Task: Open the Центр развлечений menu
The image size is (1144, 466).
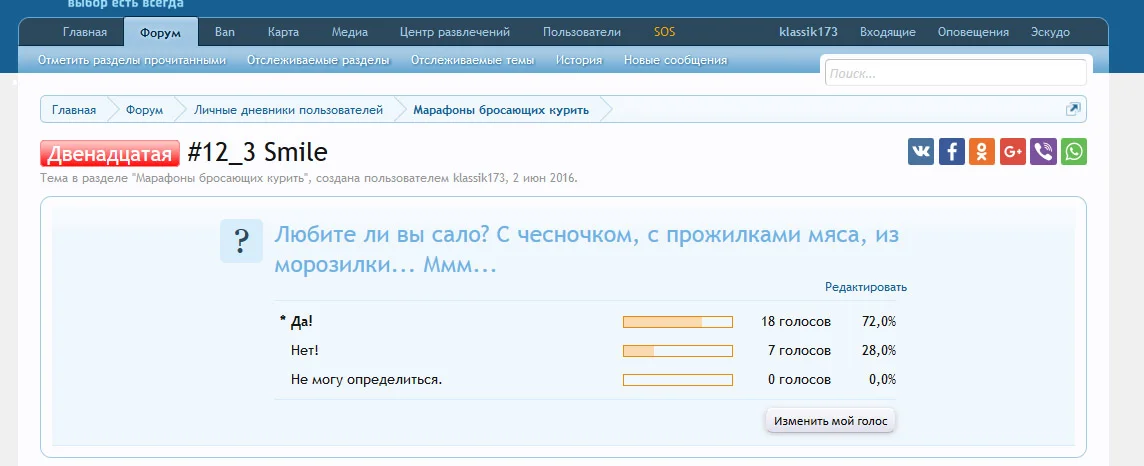Action: click(454, 32)
